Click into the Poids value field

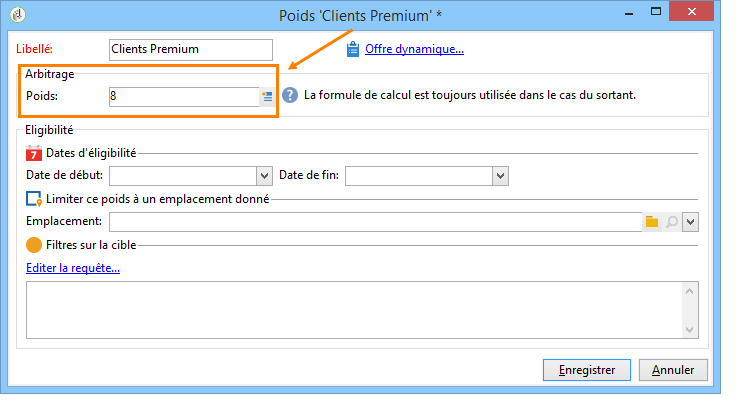coord(184,96)
